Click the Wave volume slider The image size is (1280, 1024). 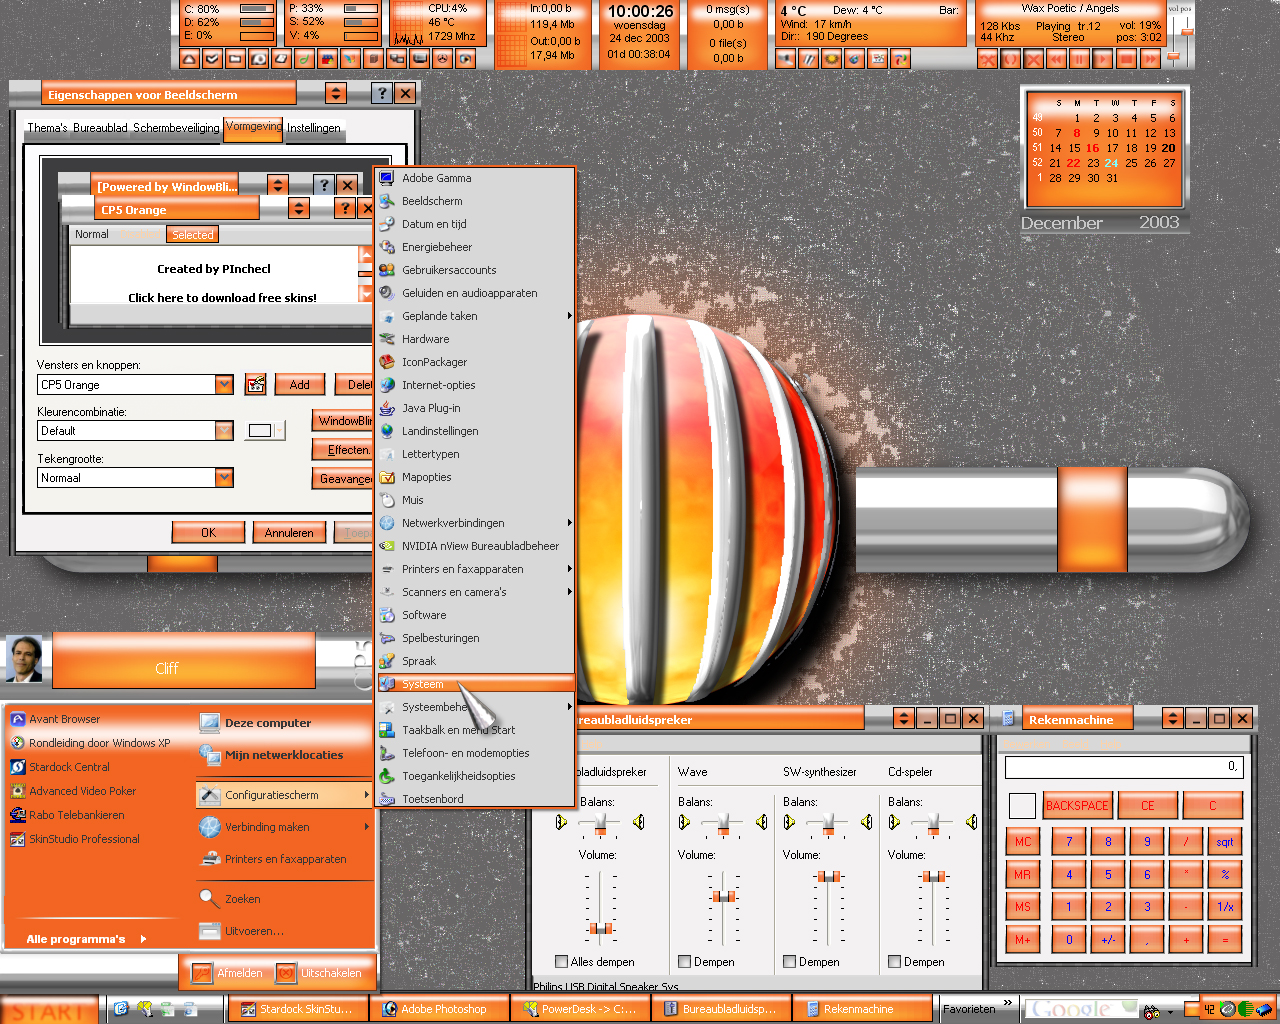725,896
